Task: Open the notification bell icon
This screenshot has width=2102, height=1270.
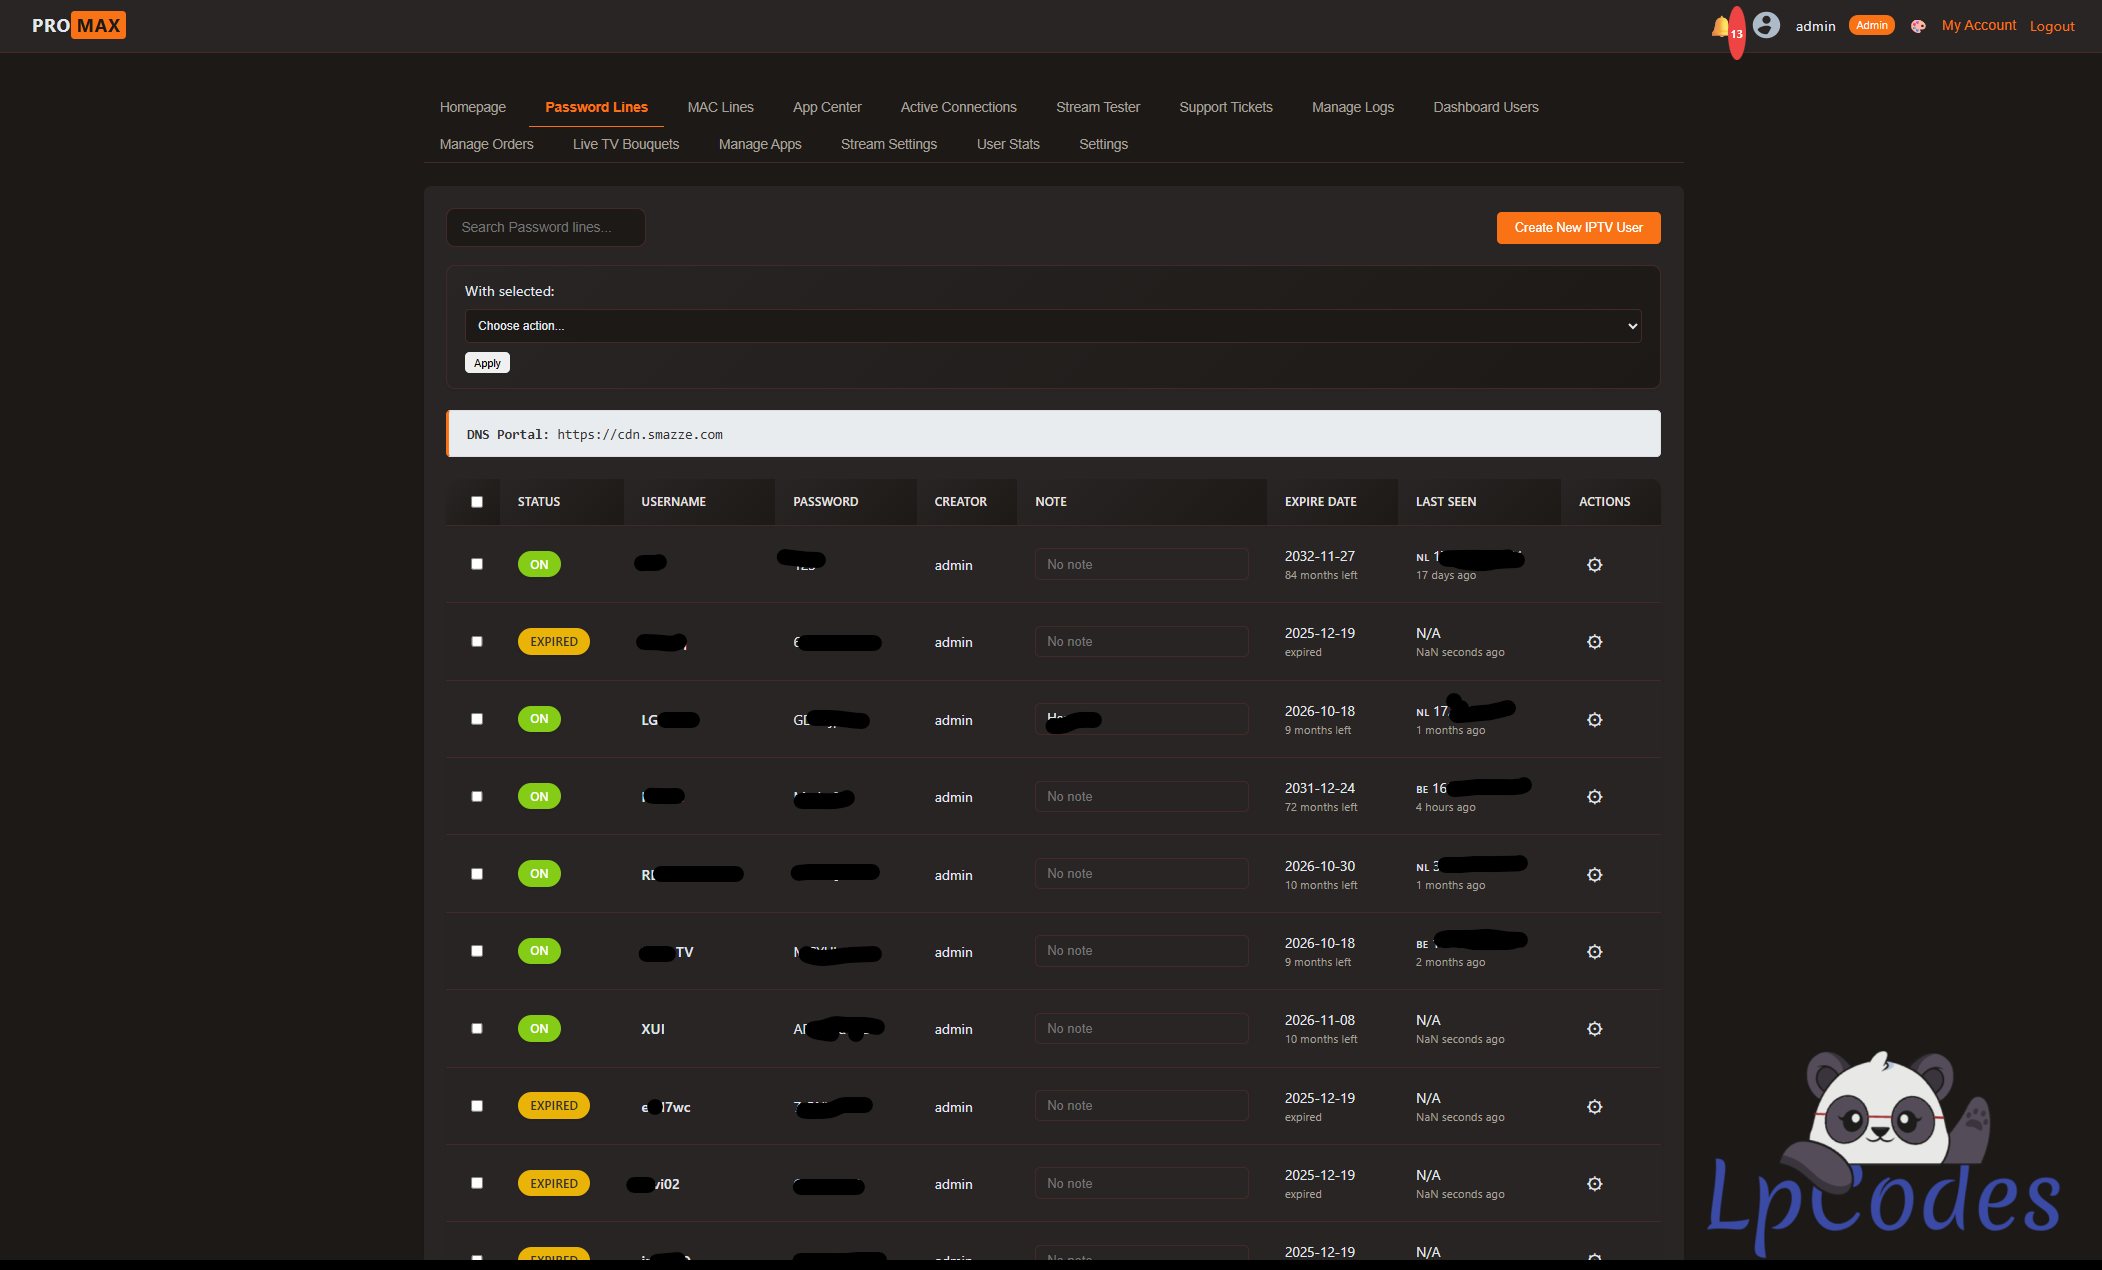Action: tap(1720, 26)
